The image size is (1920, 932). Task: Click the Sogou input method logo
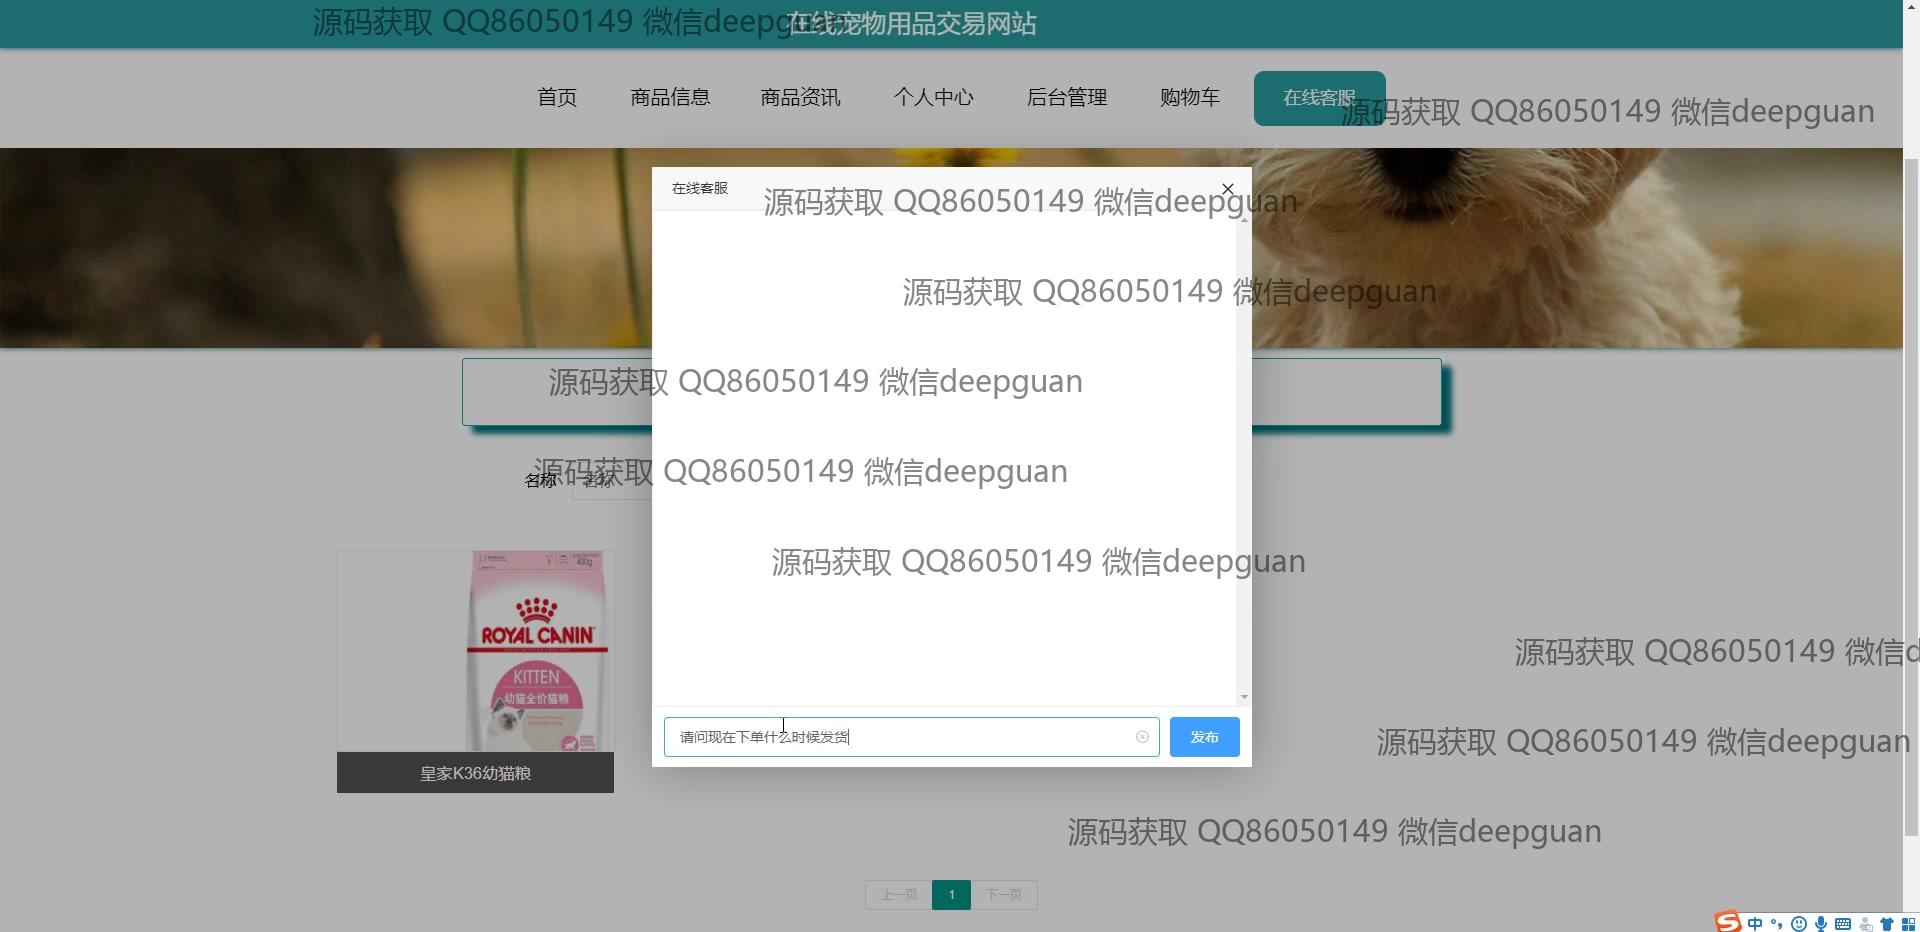coord(1728,922)
